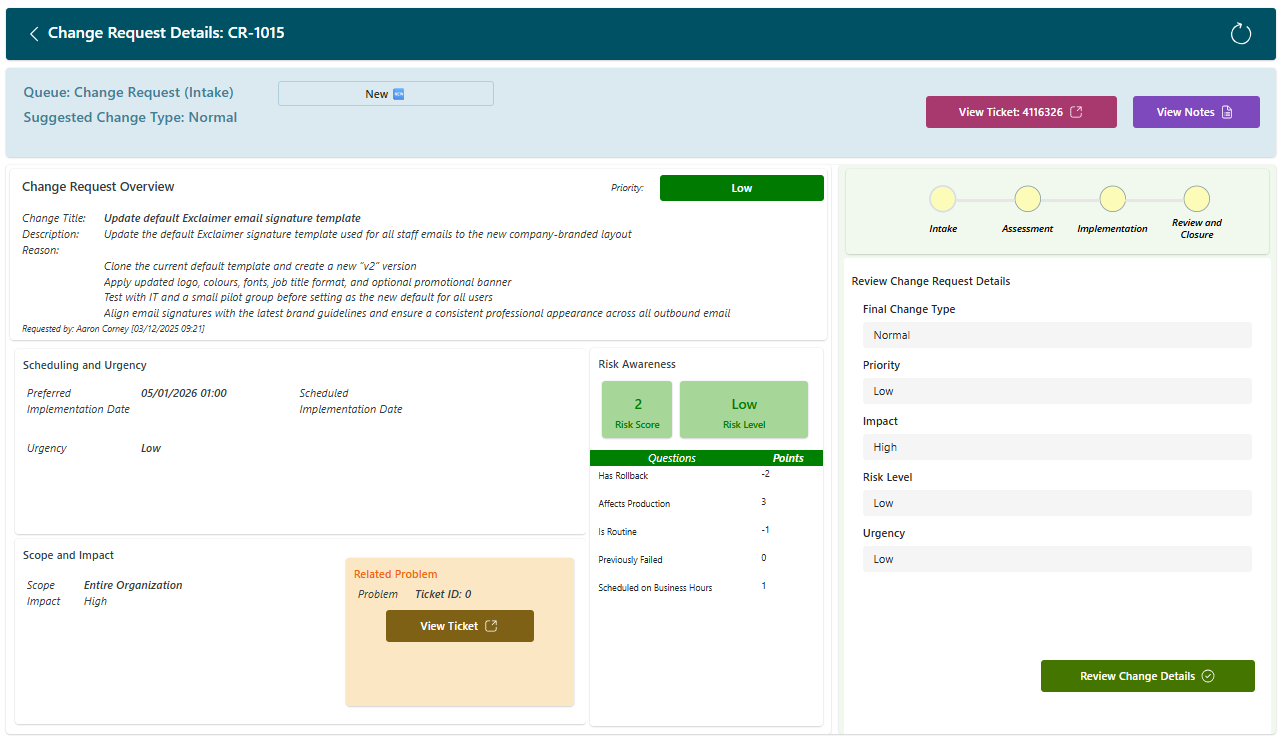Confirm with Review Change Details button

coord(1148,676)
